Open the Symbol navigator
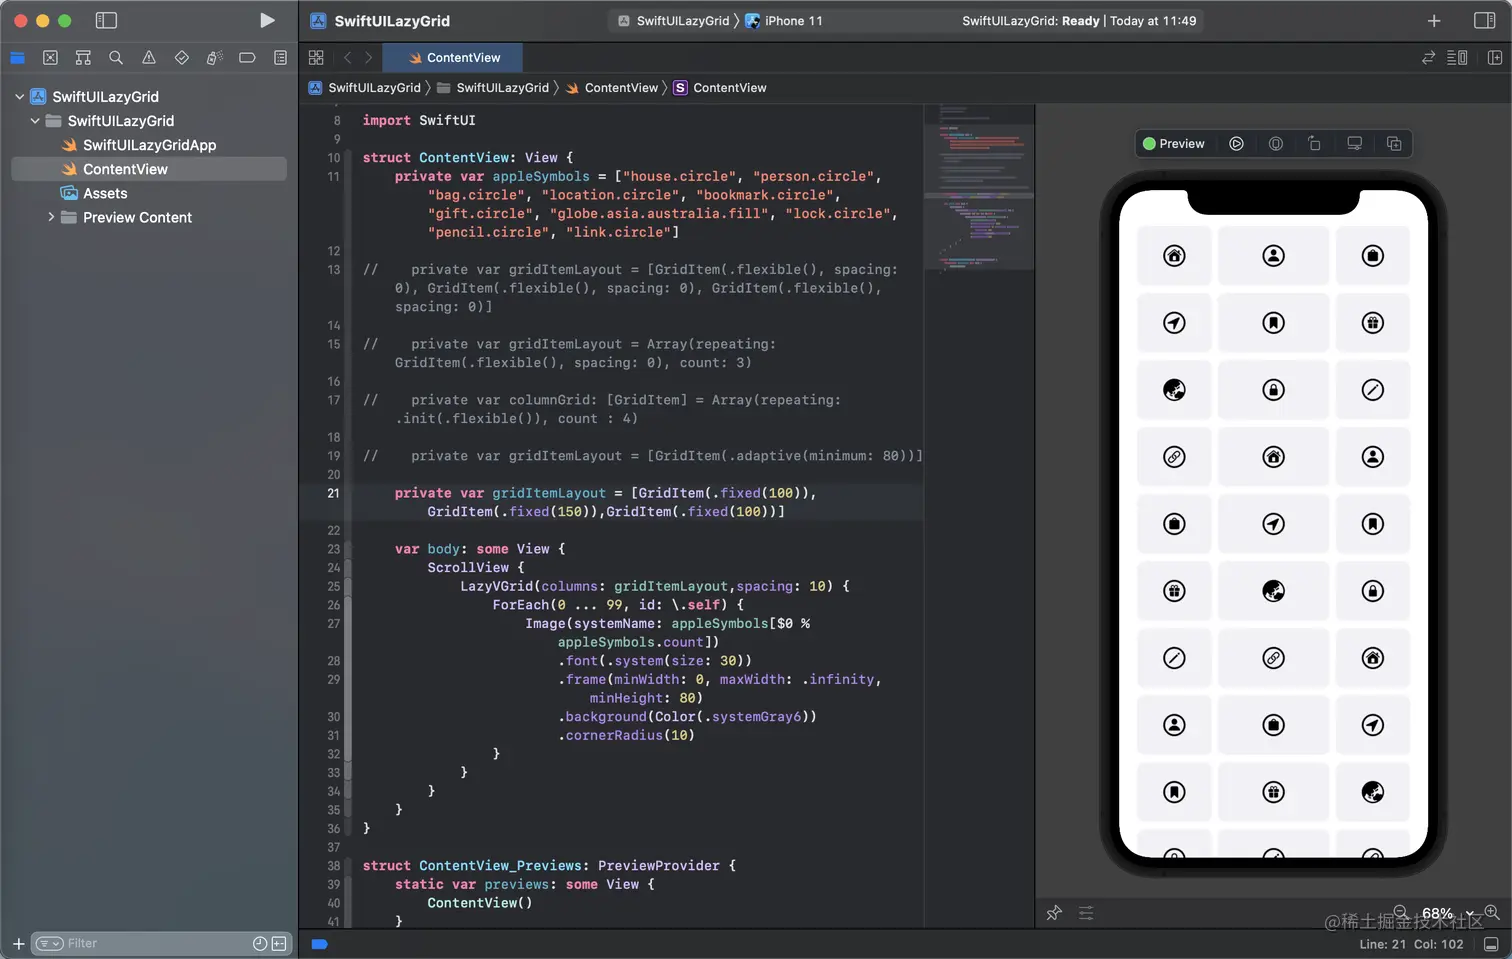1512x959 pixels. [x=83, y=58]
